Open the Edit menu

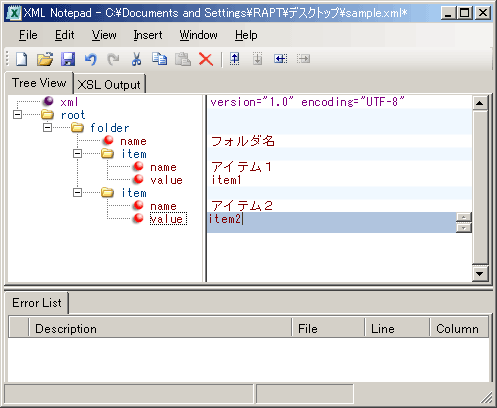(x=65, y=35)
